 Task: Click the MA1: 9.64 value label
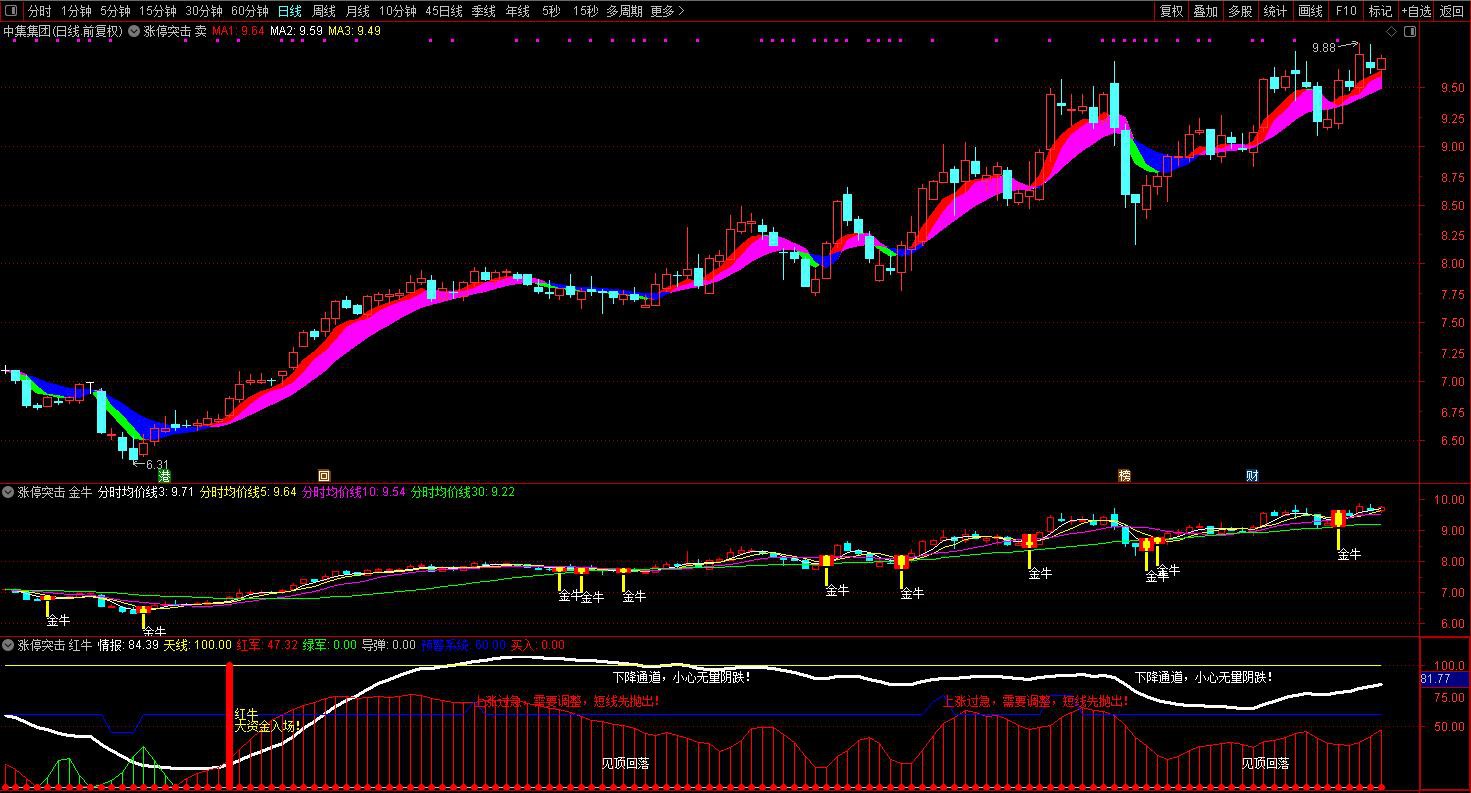[x=238, y=31]
